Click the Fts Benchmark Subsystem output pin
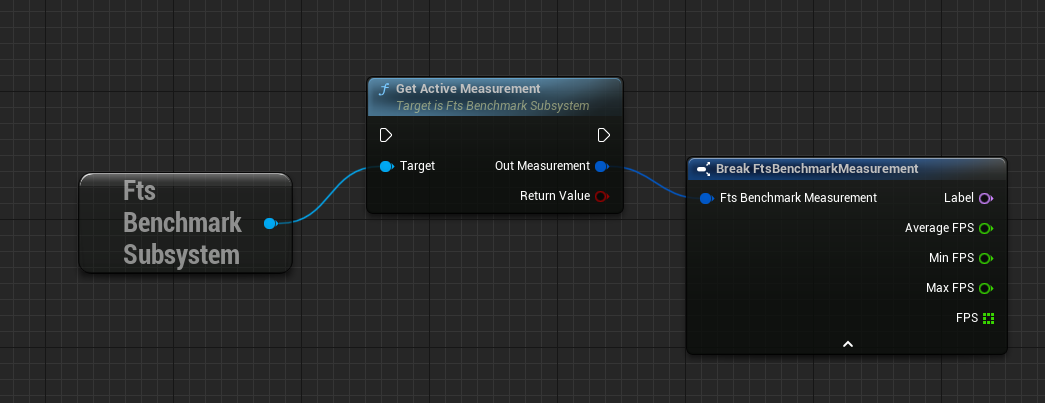The width and height of the screenshot is (1045, 403). point(270,223)
